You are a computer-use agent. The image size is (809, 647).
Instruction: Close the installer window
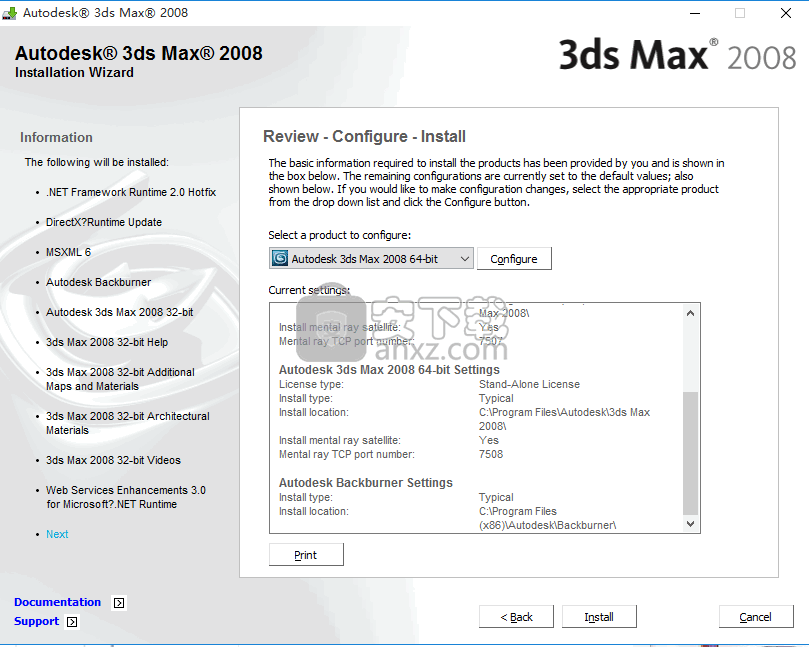(785, 13)
